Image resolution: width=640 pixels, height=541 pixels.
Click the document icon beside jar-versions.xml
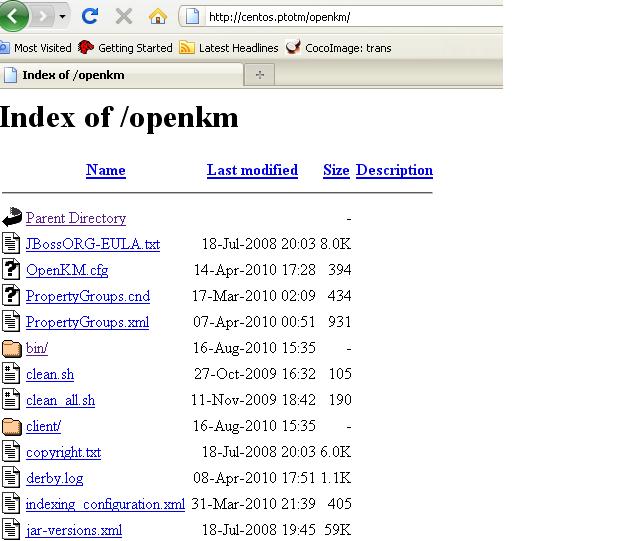(11, 529)
